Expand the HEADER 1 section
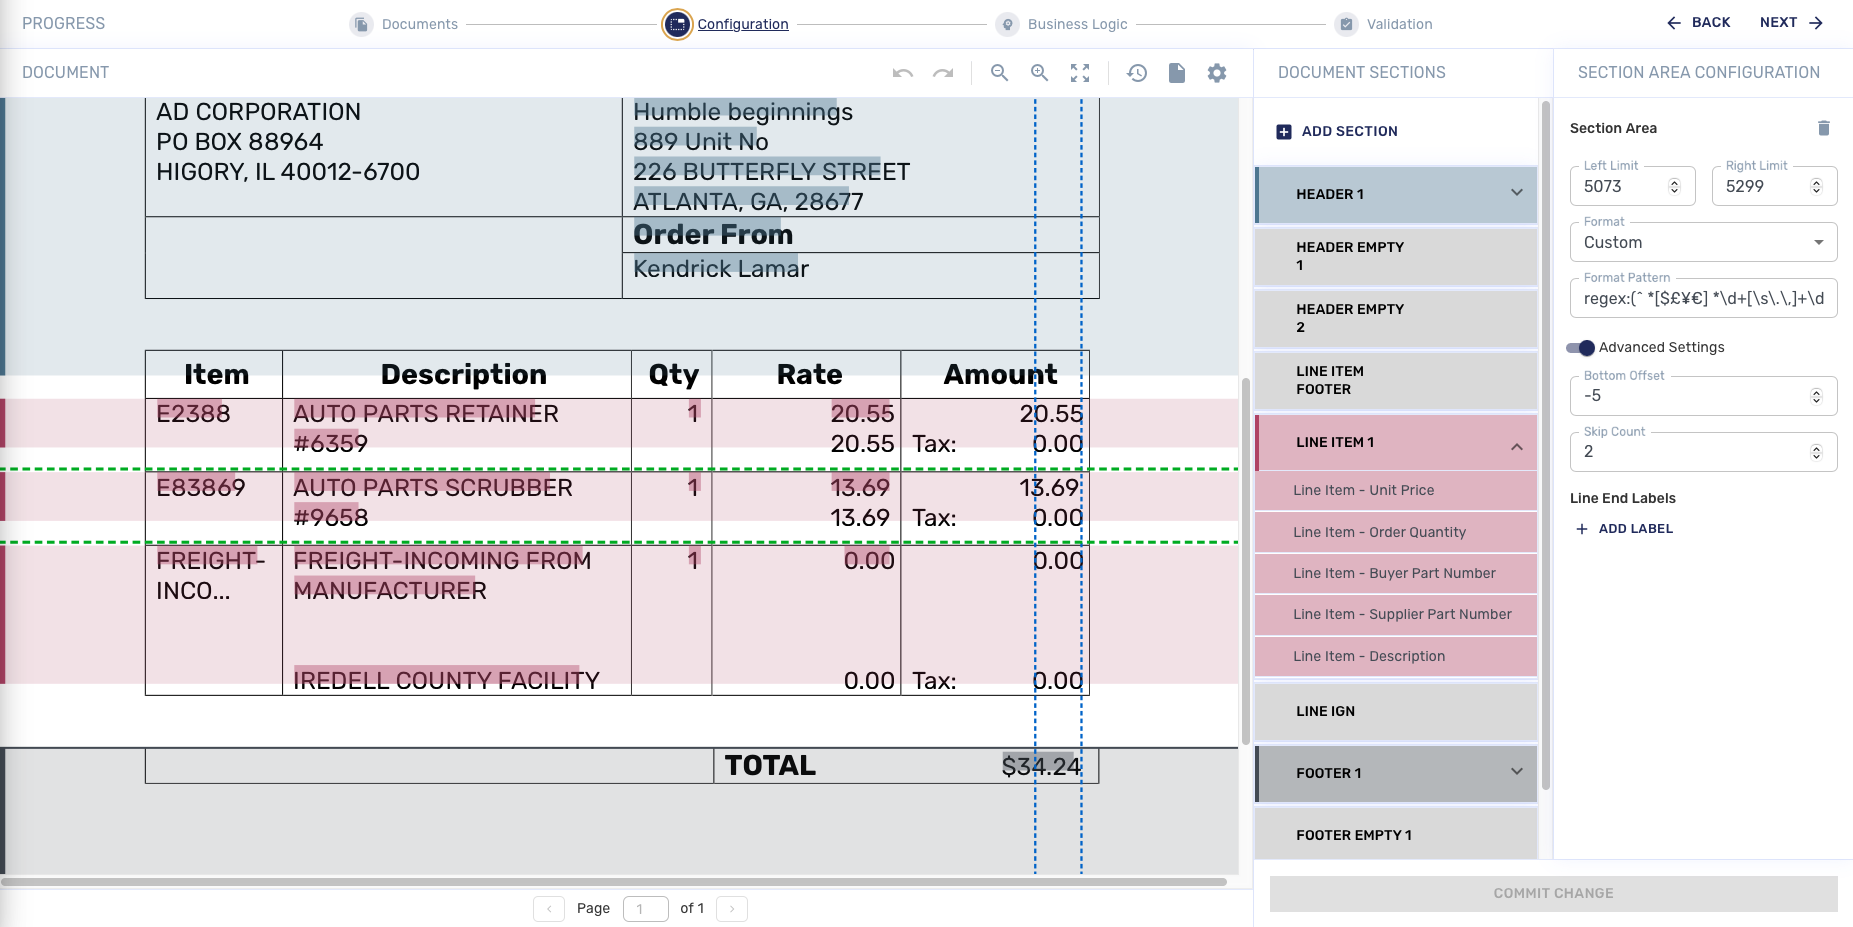The width and height of the screenshot is (1853, 927). [x=1516, y=193]
